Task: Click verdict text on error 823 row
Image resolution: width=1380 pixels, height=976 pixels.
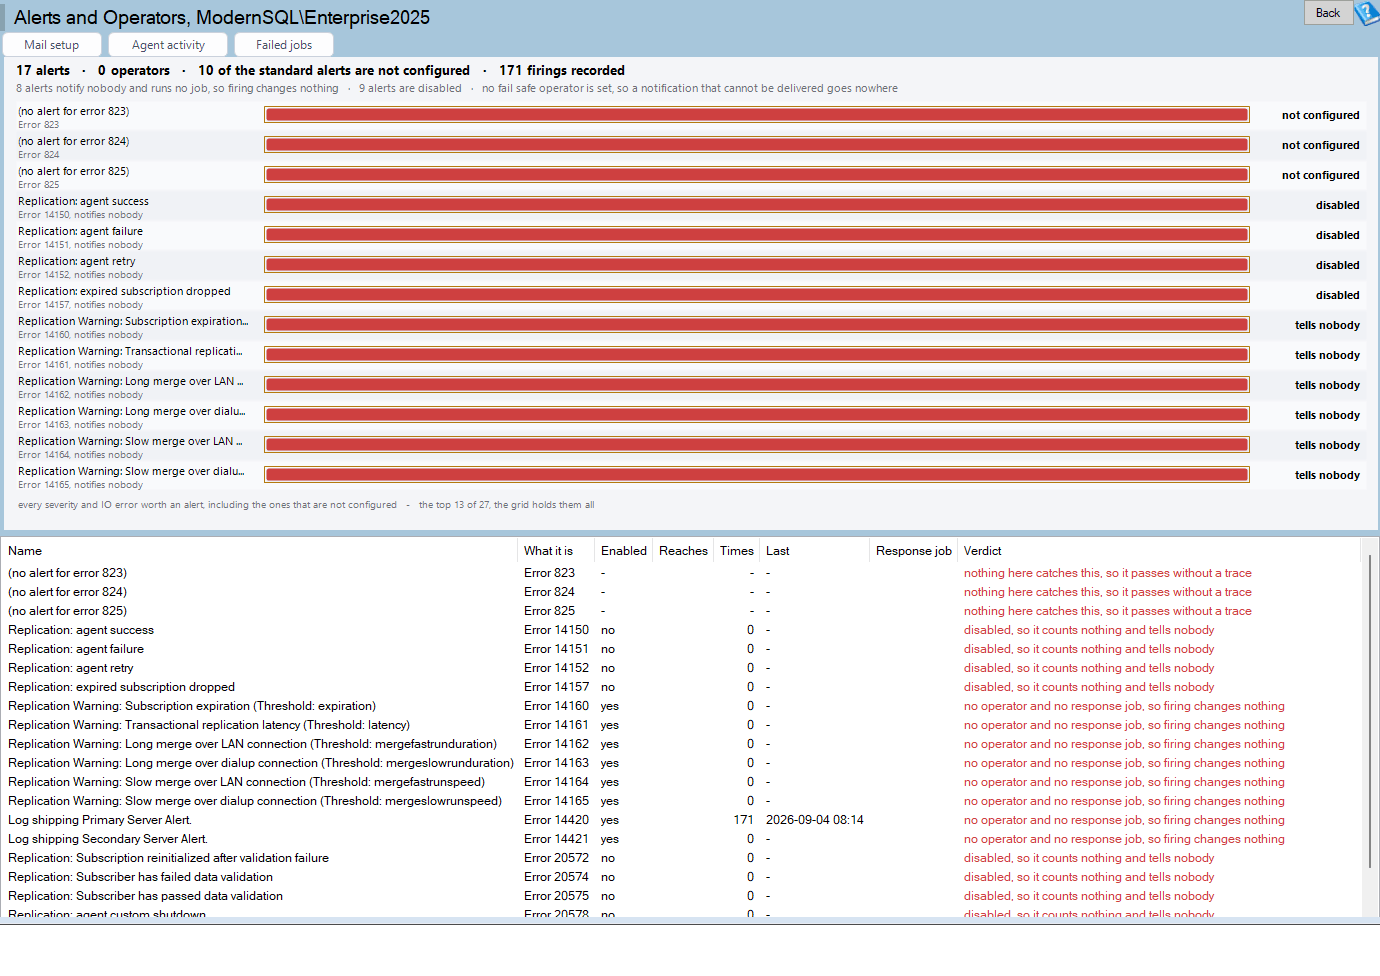Action: tap(1107, 573)
